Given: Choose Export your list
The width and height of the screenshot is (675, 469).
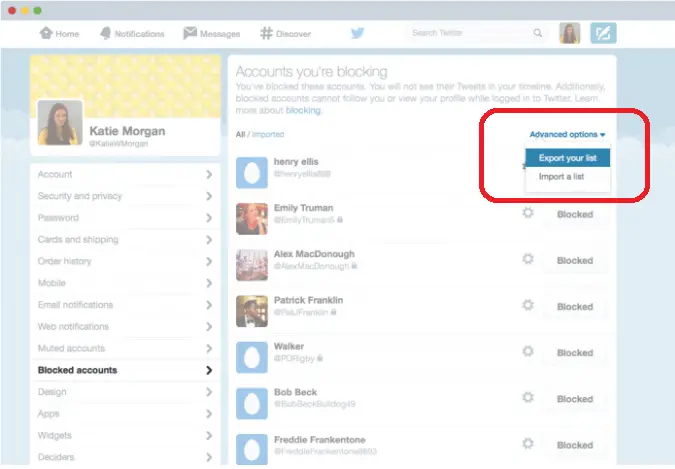Looking at the screenshot, I should (x=567, y=158).
